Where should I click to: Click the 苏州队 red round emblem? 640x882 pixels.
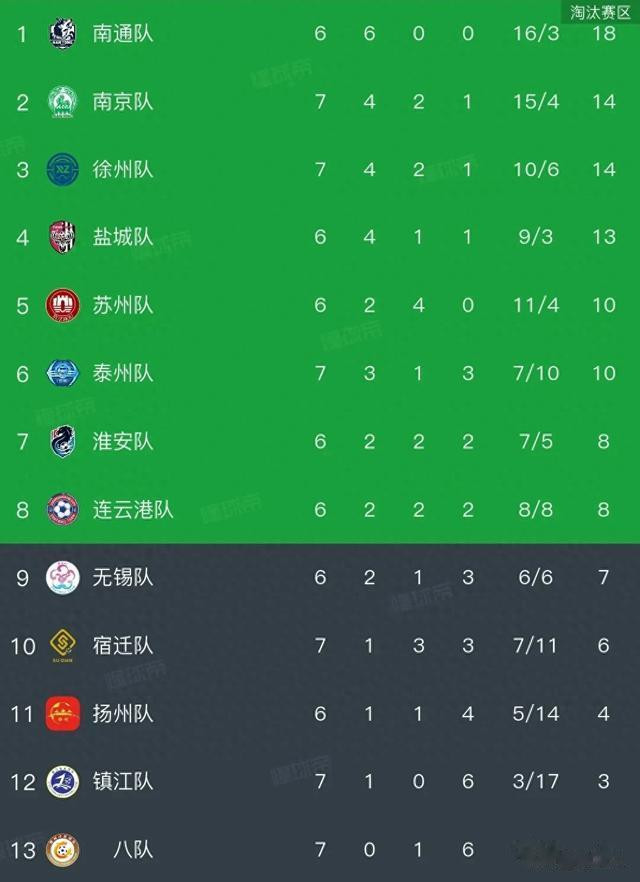coord(62,305)
